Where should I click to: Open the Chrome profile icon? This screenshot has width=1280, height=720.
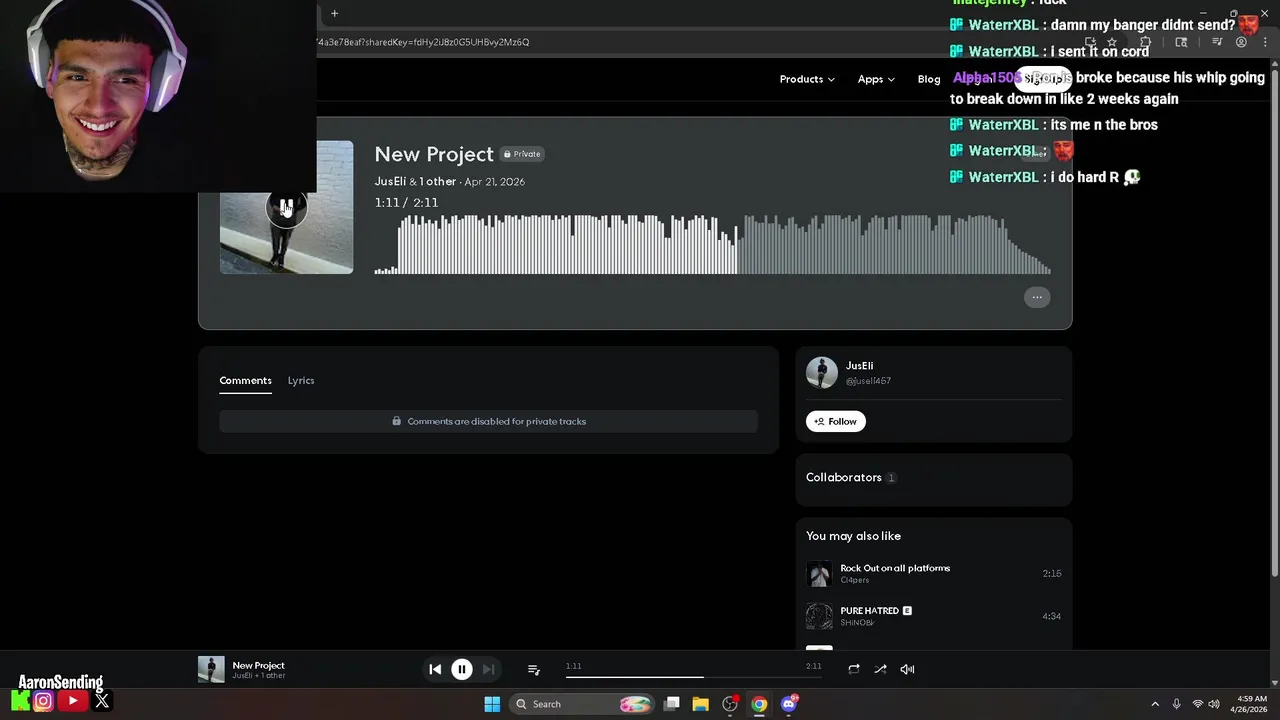(x=1241, y=42)
